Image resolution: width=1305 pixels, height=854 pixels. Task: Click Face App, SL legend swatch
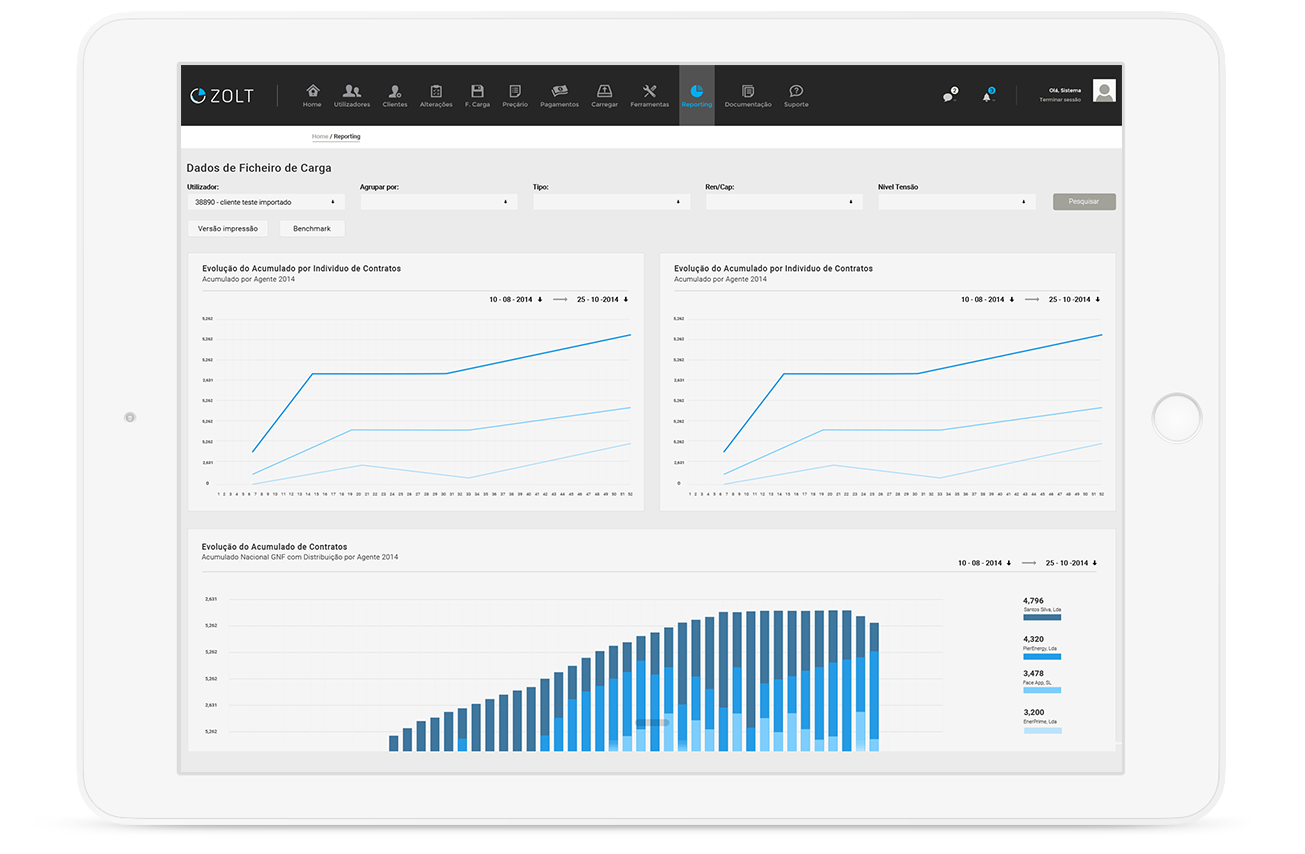1042,690
